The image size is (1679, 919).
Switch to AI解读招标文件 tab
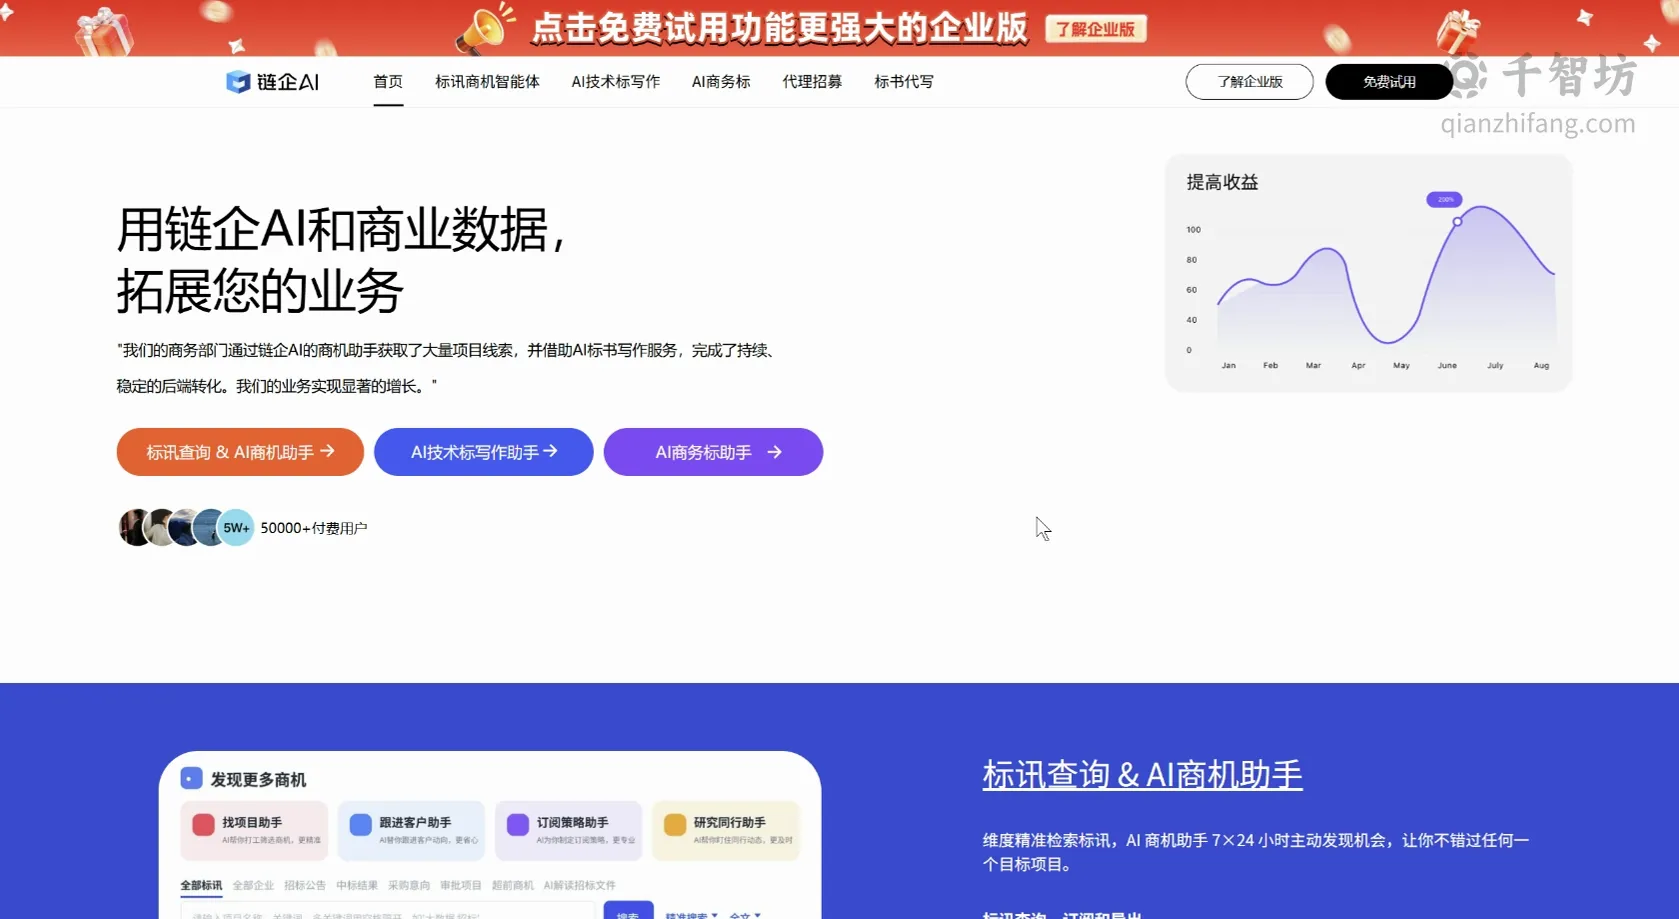[580, 885]
